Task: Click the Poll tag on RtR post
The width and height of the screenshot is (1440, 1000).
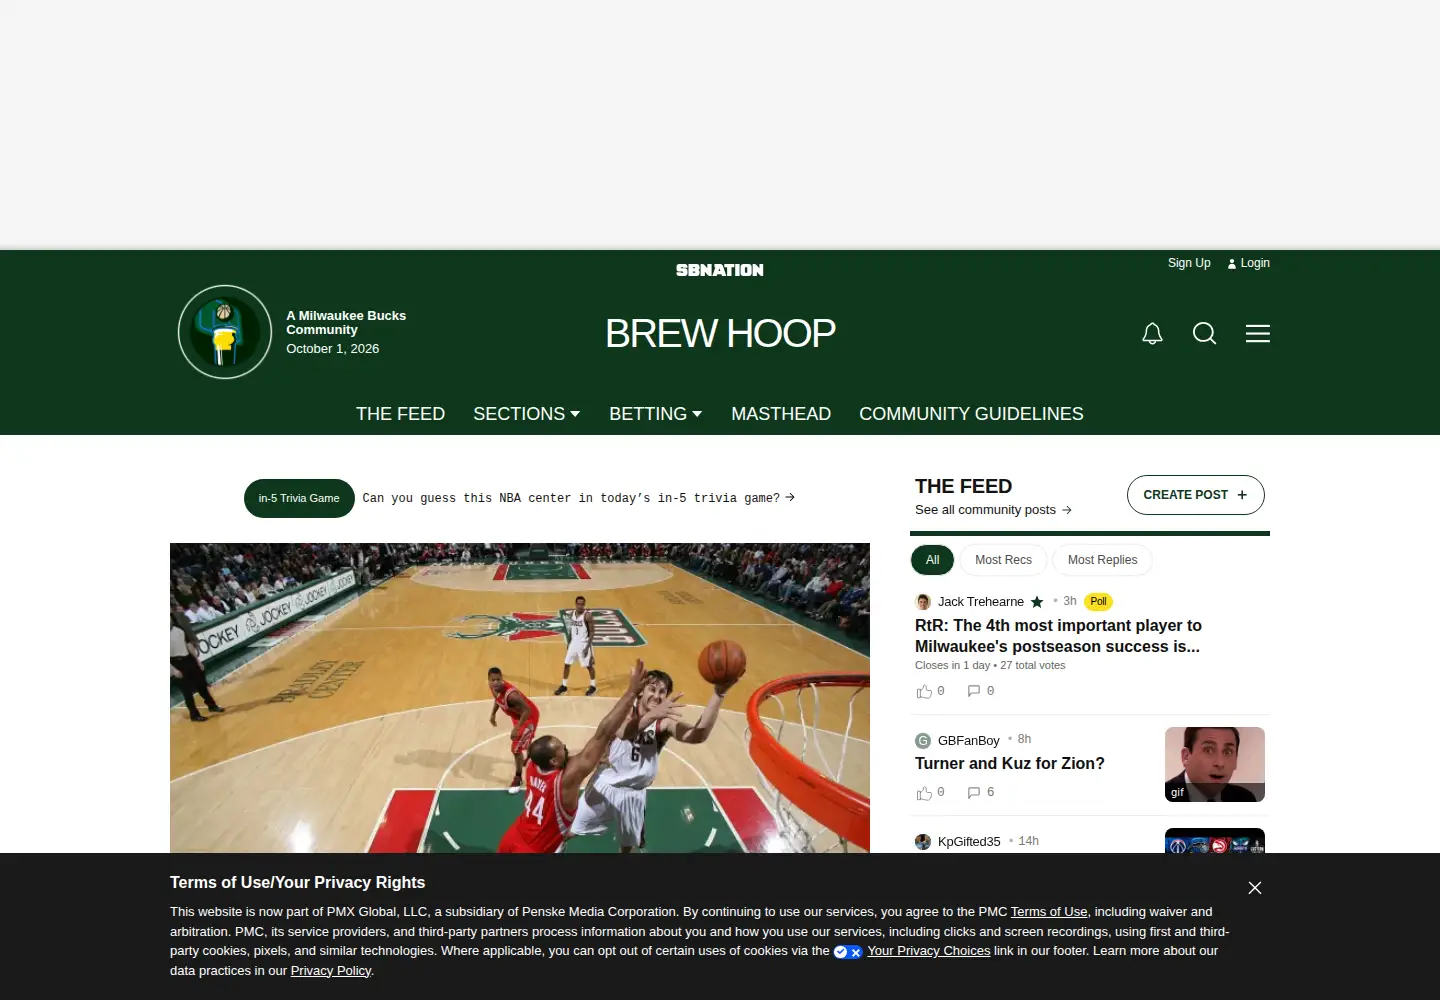Action: coord(1098,602)
